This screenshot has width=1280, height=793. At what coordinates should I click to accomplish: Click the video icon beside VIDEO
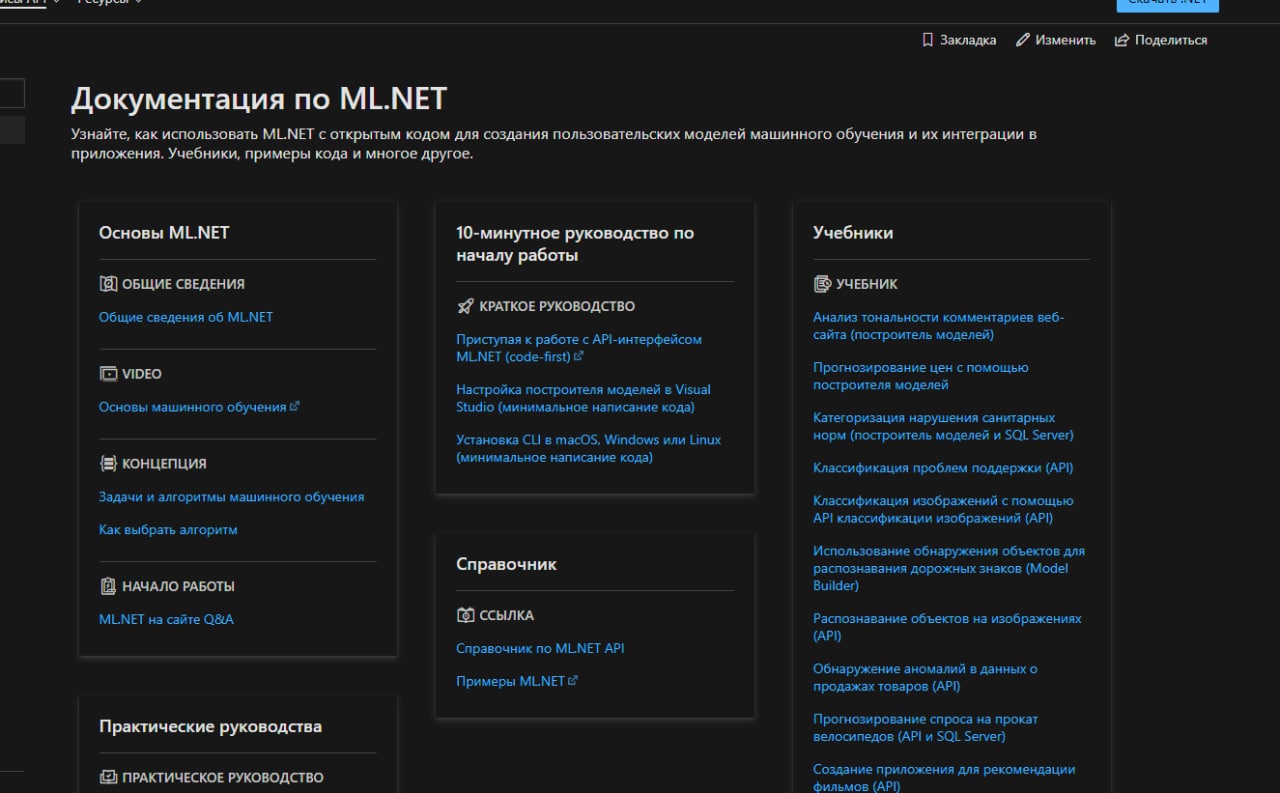108,374
